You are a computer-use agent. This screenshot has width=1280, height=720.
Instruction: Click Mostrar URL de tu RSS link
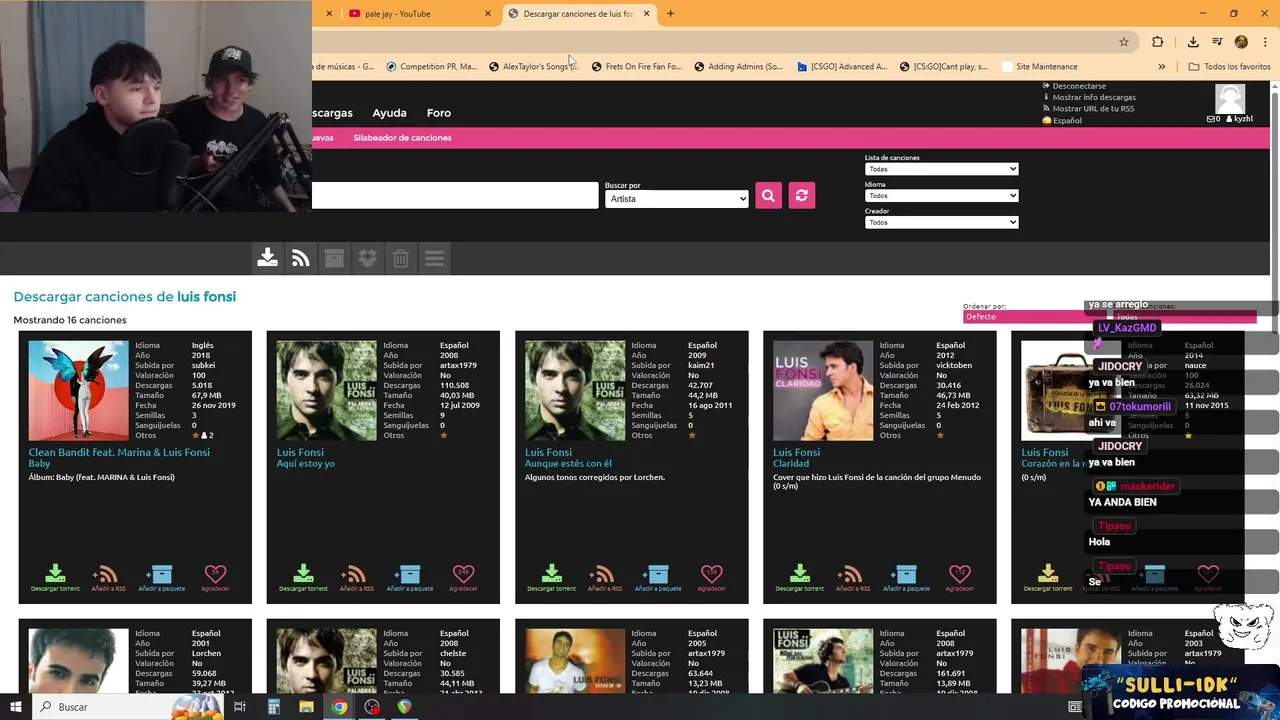coord(1093,108)
